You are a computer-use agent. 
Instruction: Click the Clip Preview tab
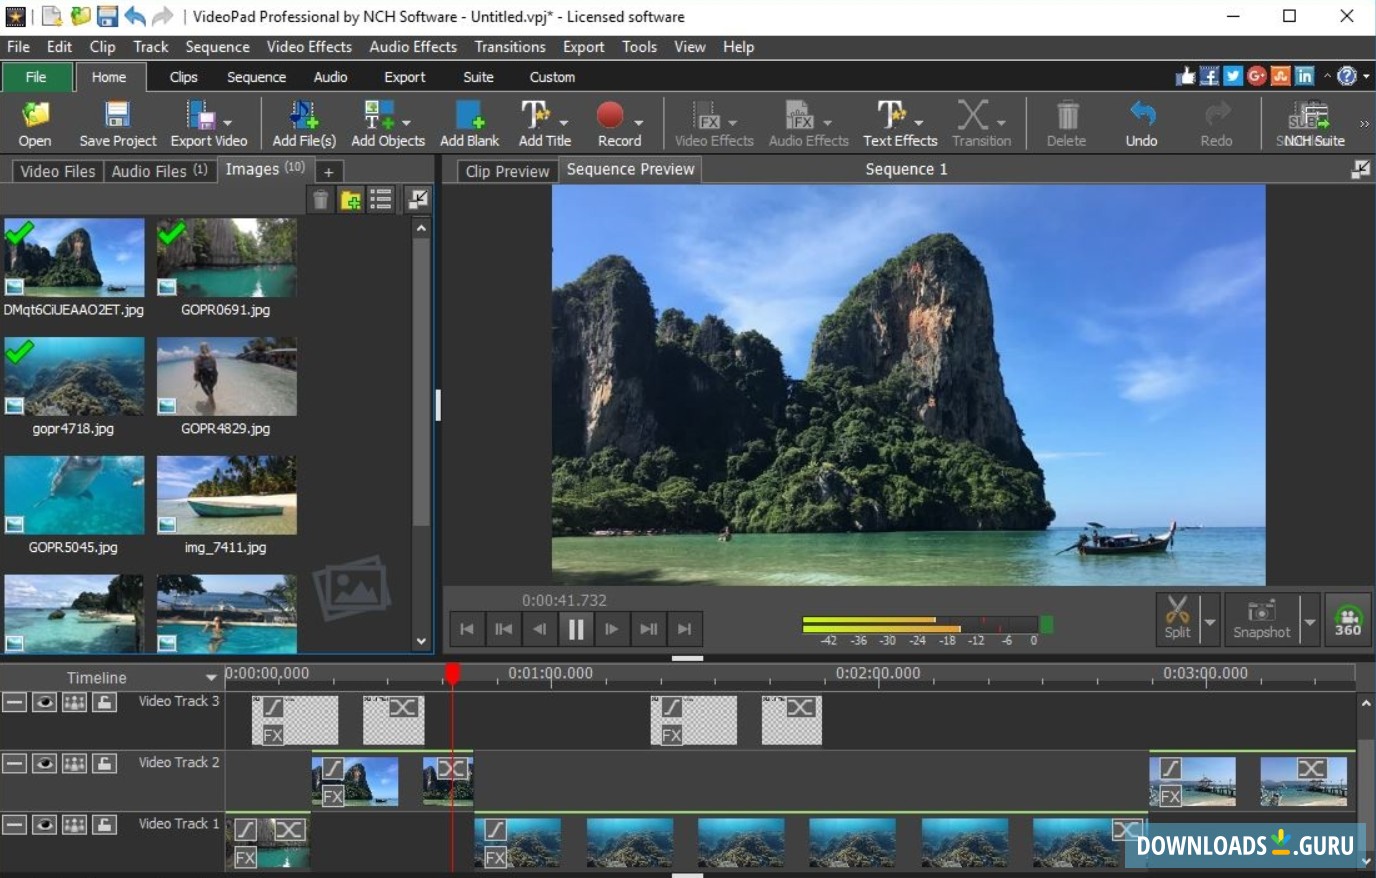coord(507,171)
